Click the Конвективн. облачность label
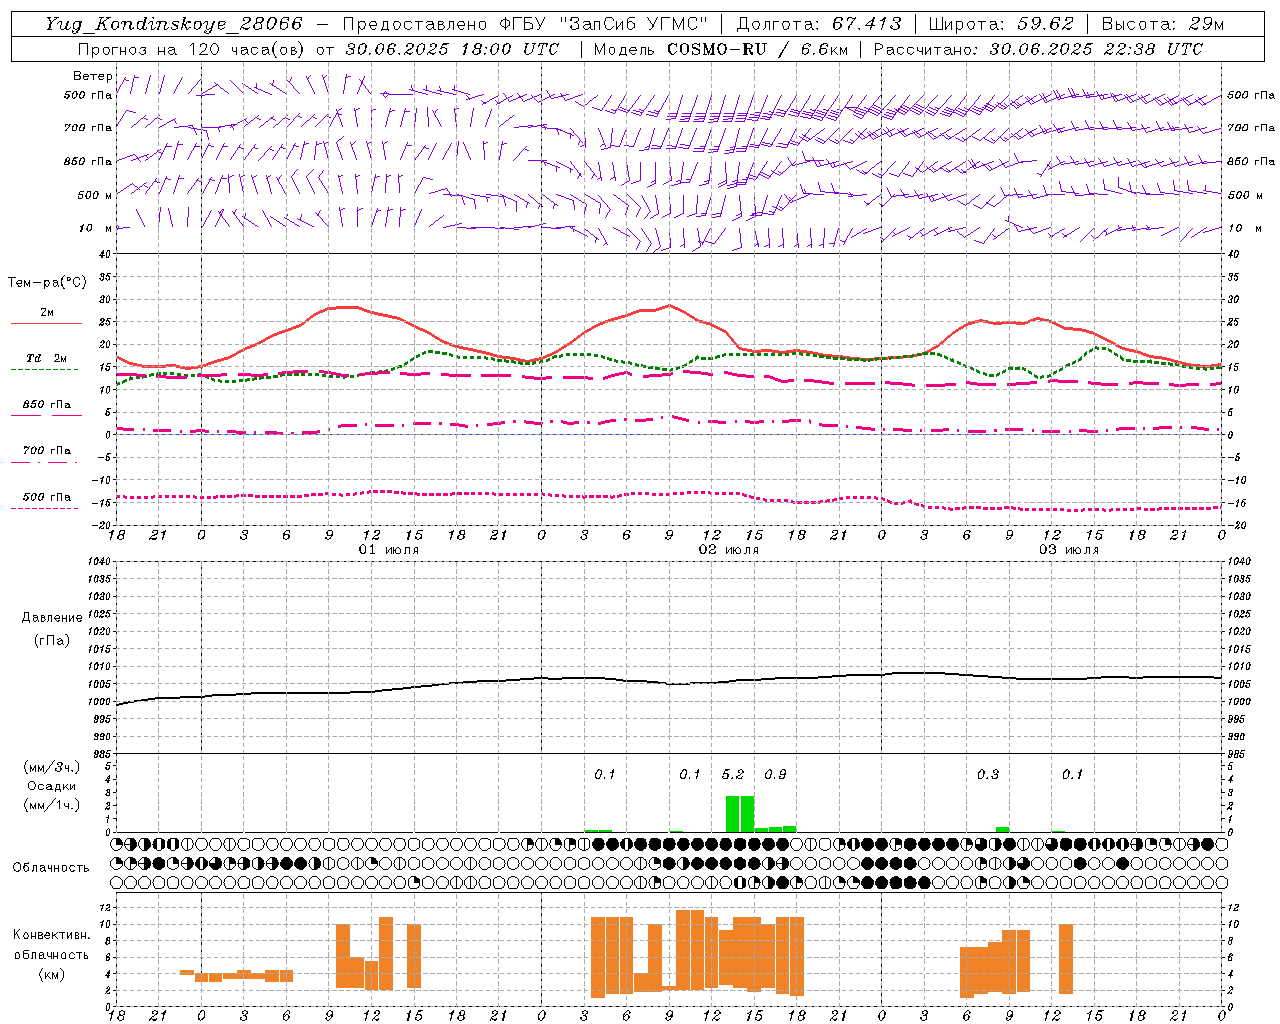 (52, 945)
